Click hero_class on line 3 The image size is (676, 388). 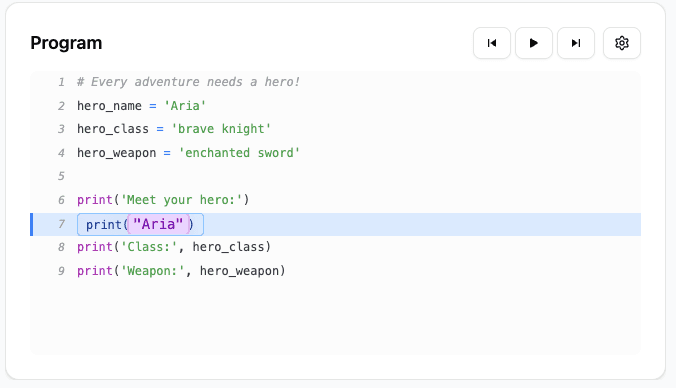[x=113, y=129]
